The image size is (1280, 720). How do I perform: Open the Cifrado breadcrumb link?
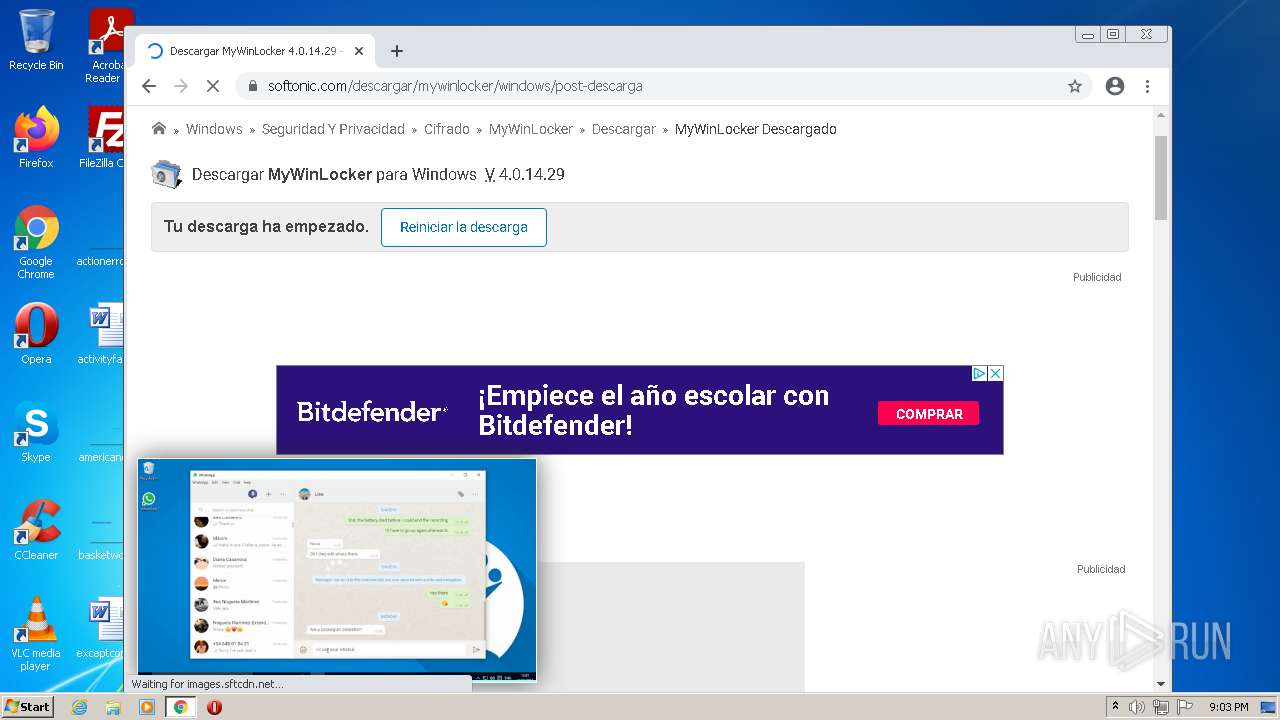446,129
